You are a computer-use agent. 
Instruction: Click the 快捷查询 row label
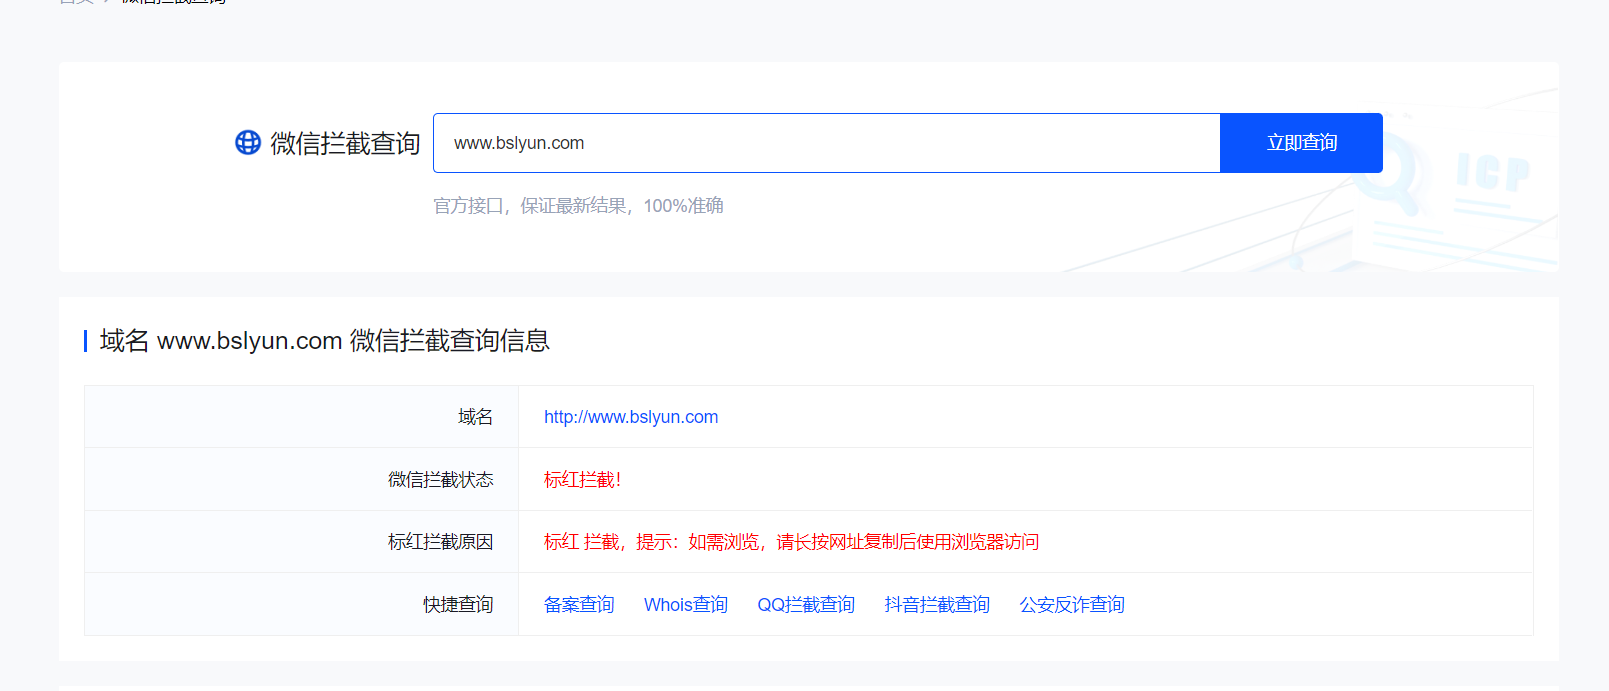(x=458, y=605)
